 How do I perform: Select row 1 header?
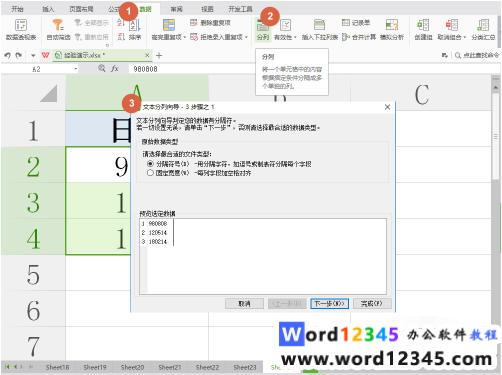click(x=33, y=129)
